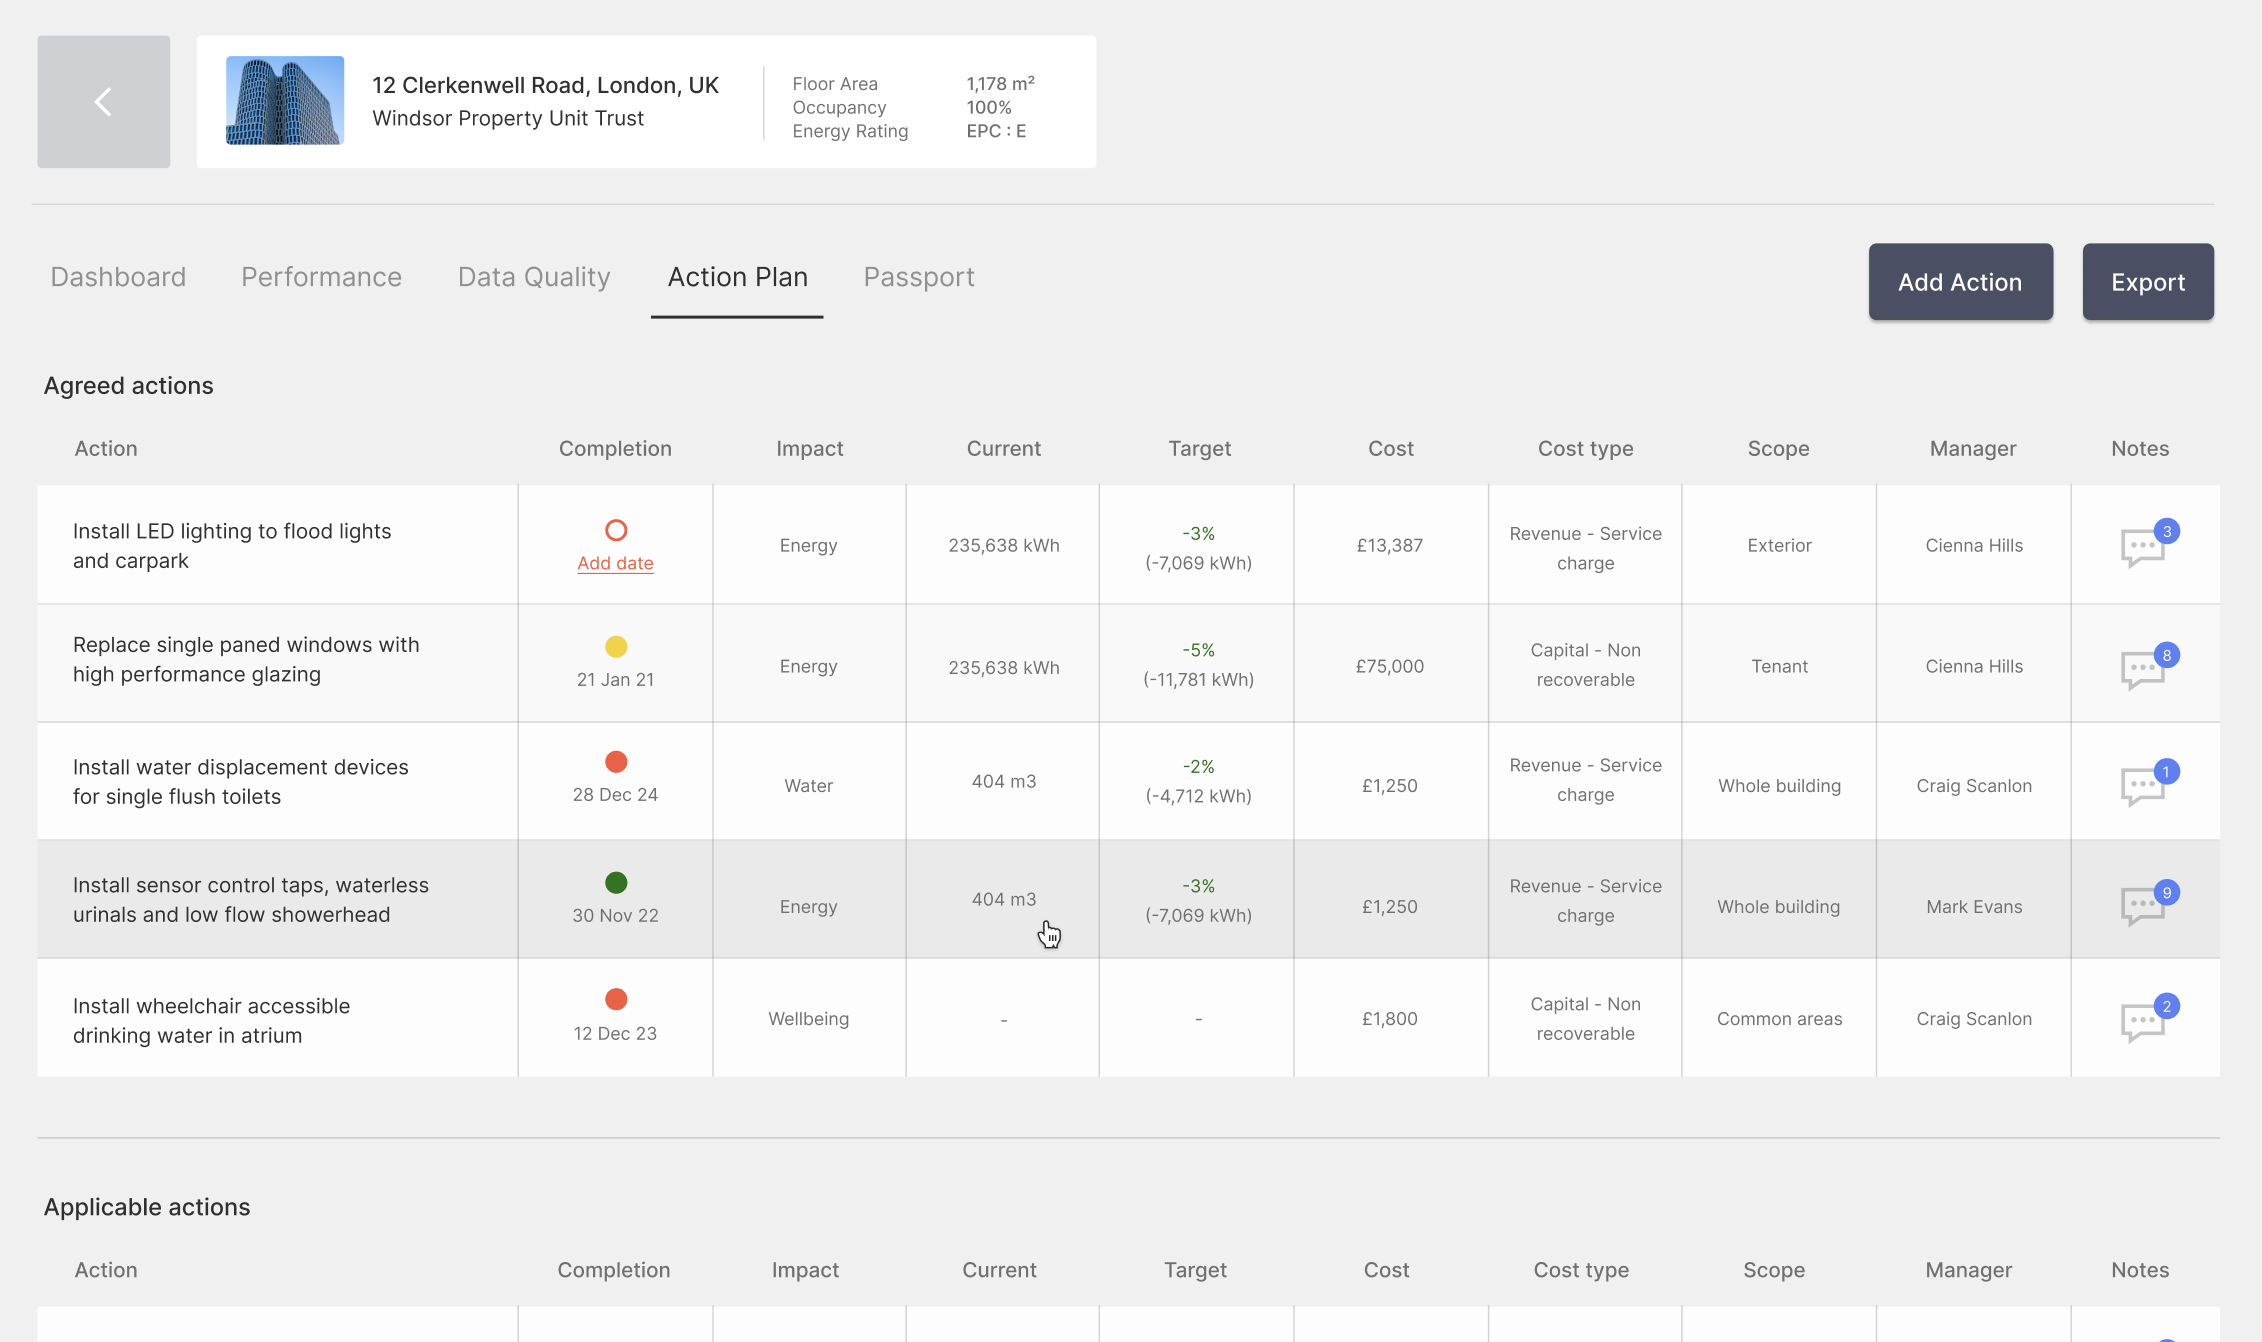Open notes for LED lighting action
Image resolution: width=2262 pixels, height=1342 pixels.
[x=2142, y=547]
